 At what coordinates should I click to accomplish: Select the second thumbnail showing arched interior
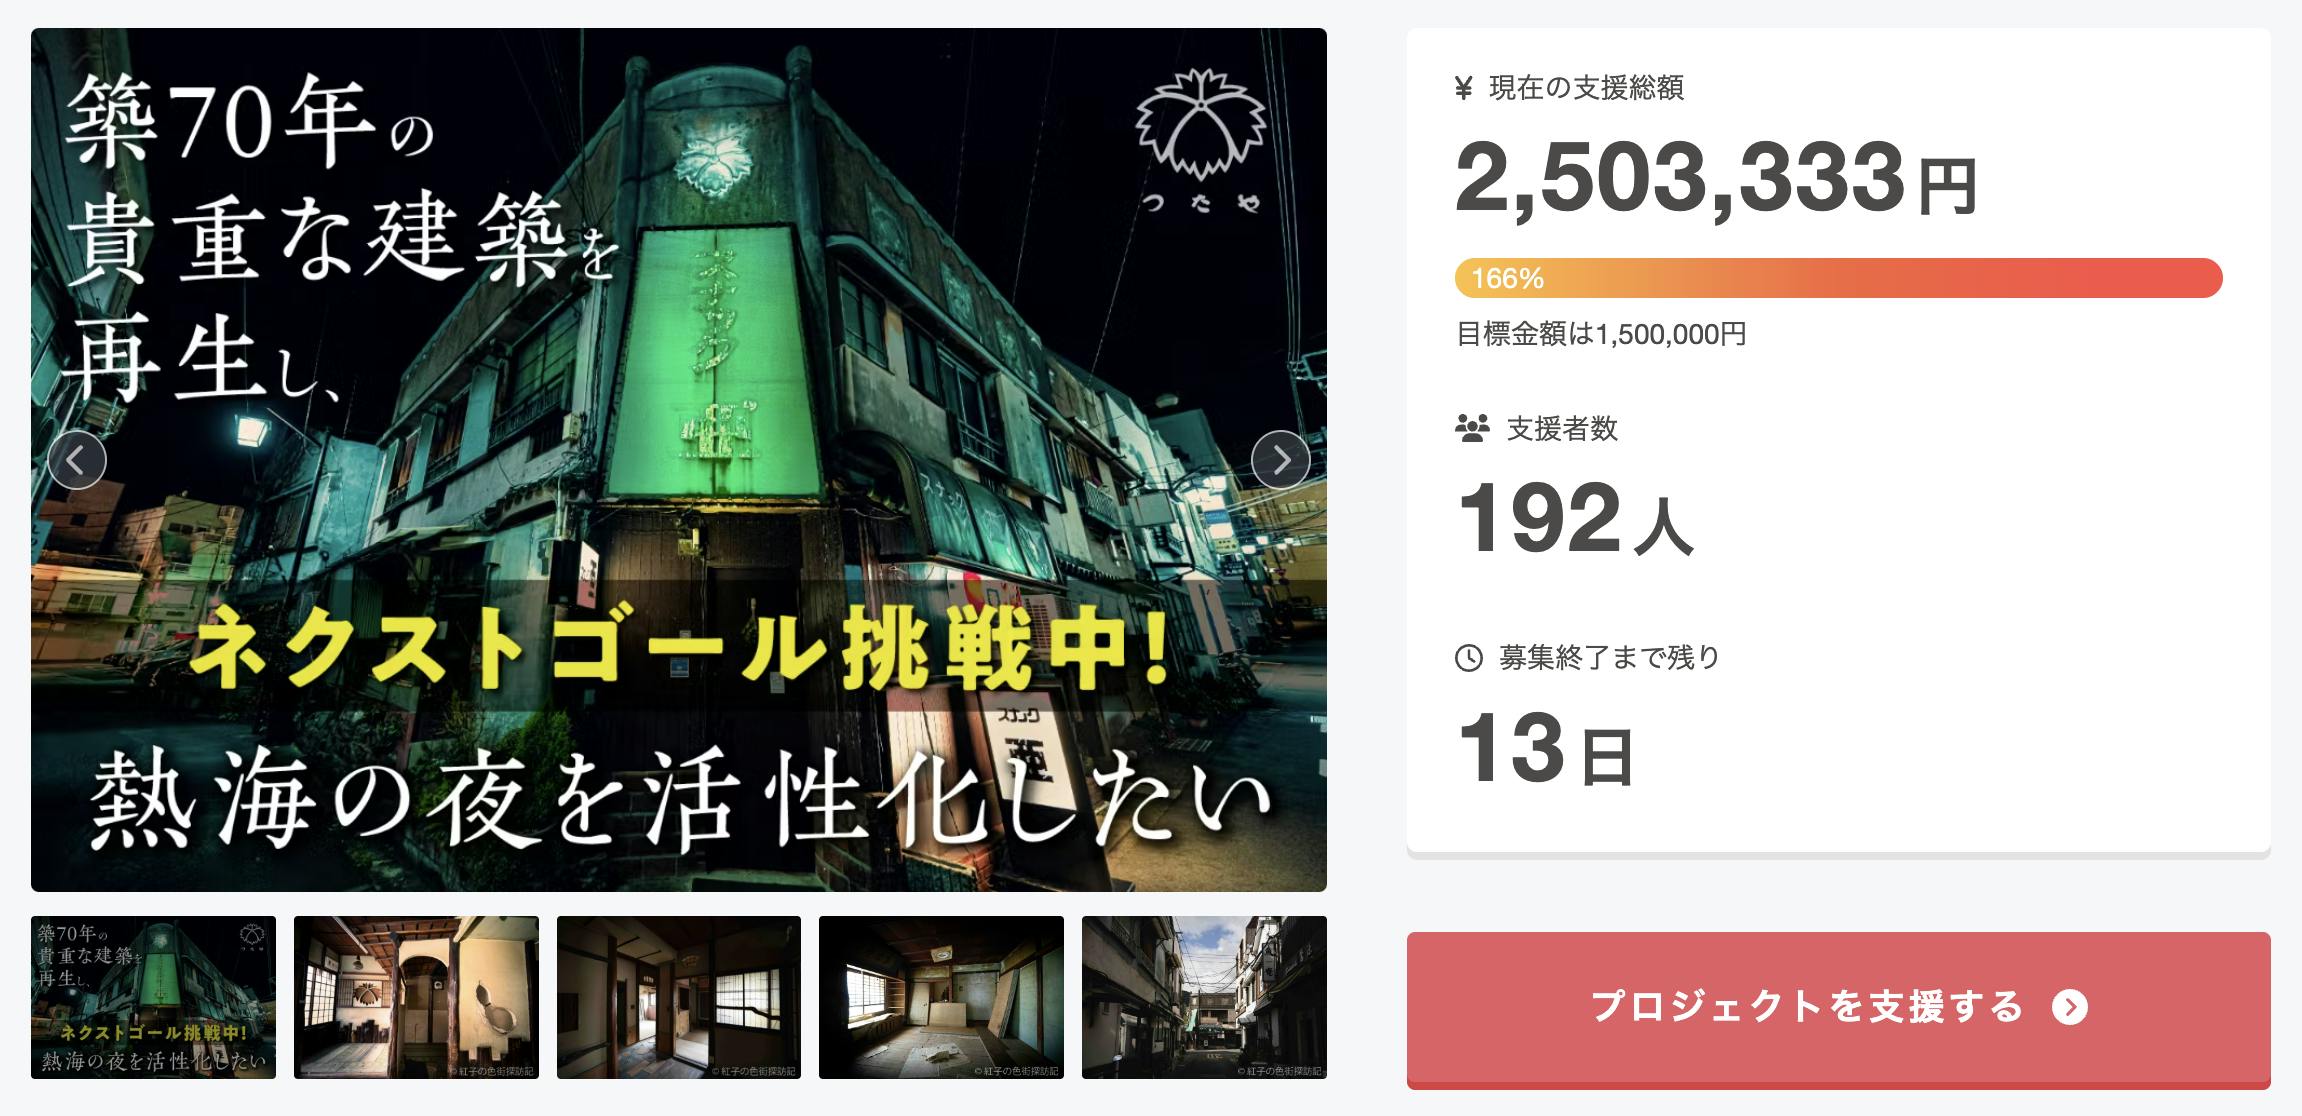pyautogui.click(x=416, y=997)
